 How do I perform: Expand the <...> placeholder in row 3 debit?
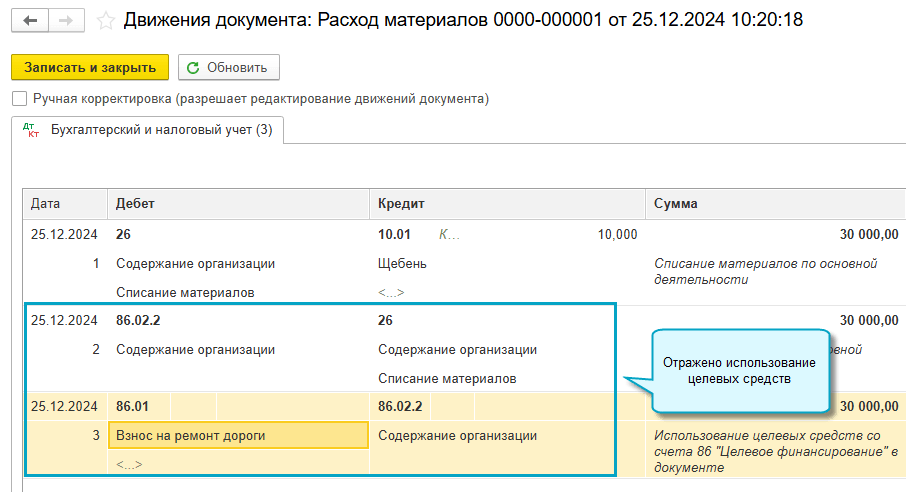click(129, 465)
